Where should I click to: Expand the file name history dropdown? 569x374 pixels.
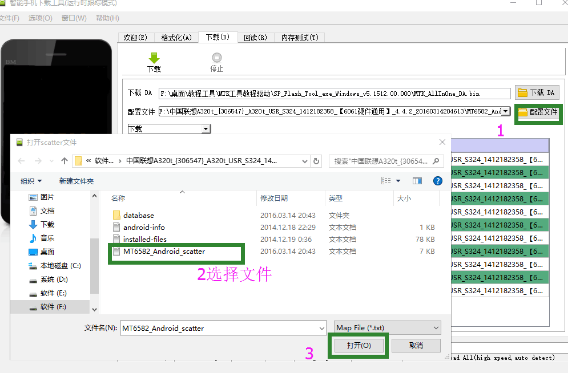pos(322,328)
